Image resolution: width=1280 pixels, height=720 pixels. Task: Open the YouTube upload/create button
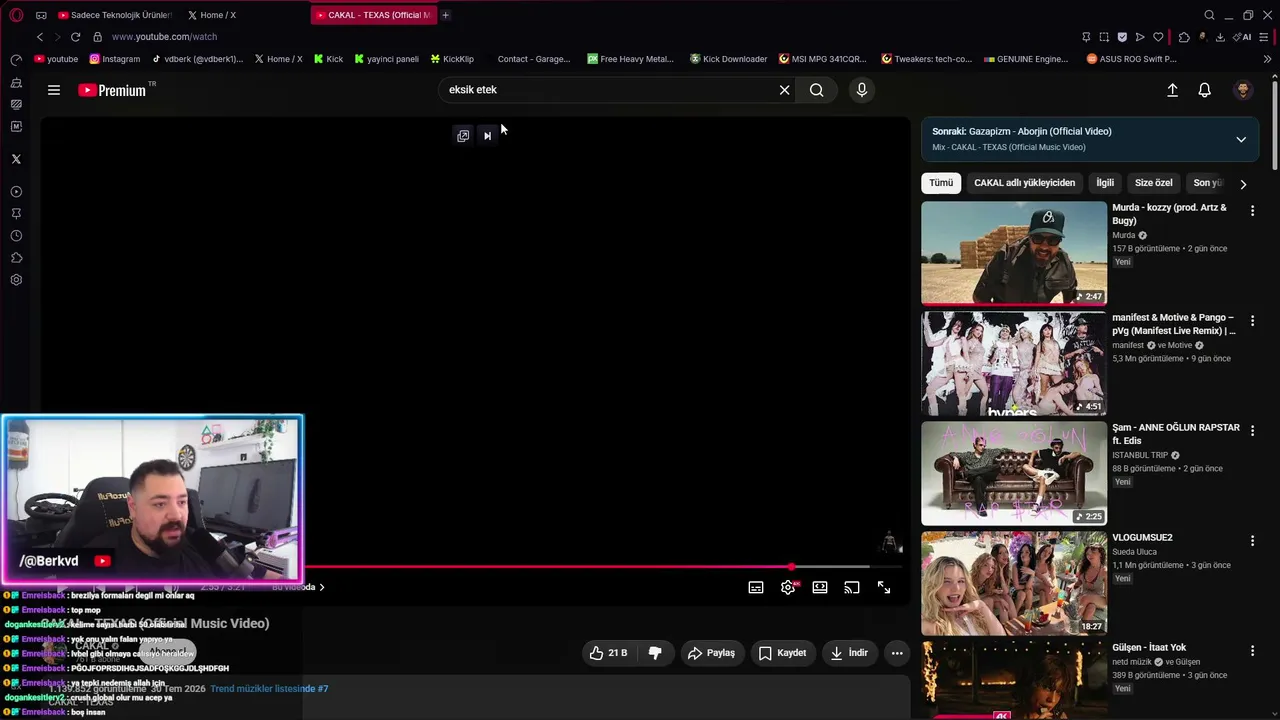[x=1173, y=90]
